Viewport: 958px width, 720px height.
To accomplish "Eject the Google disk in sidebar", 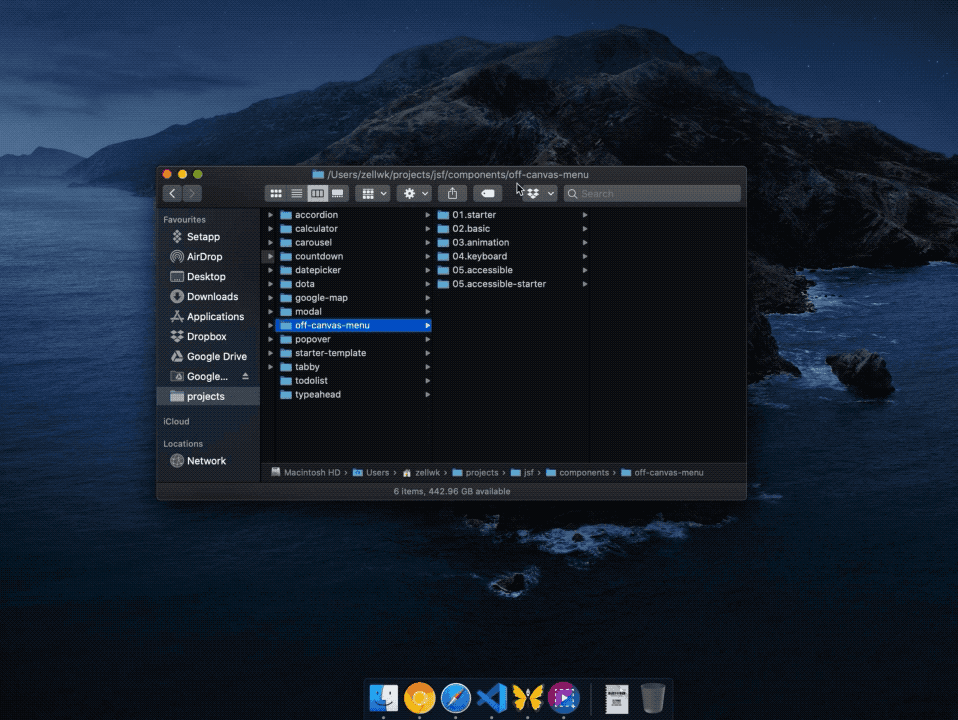I will [x=246, y=377].
